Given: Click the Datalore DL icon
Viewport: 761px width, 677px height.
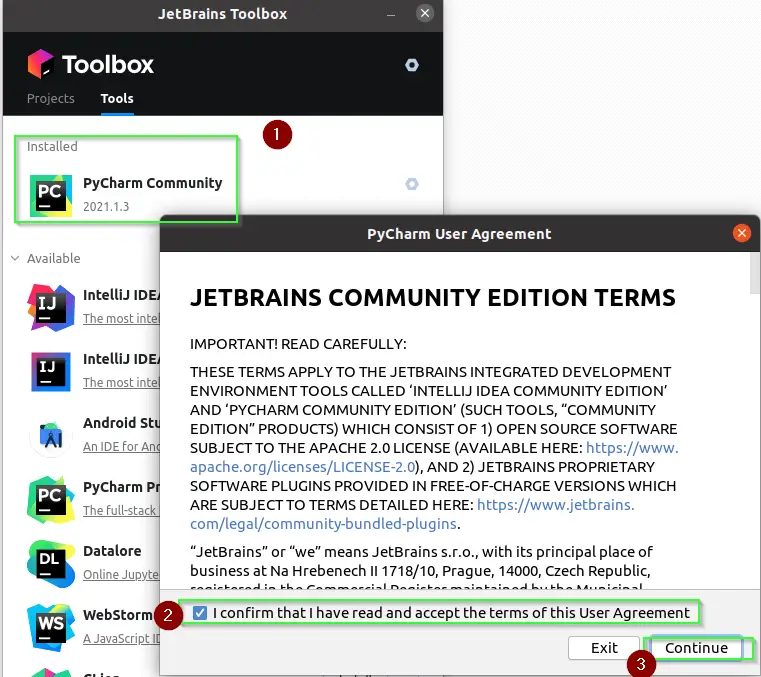Looking at the screenshot, I should pyautogui.click(x=50, y=564).
